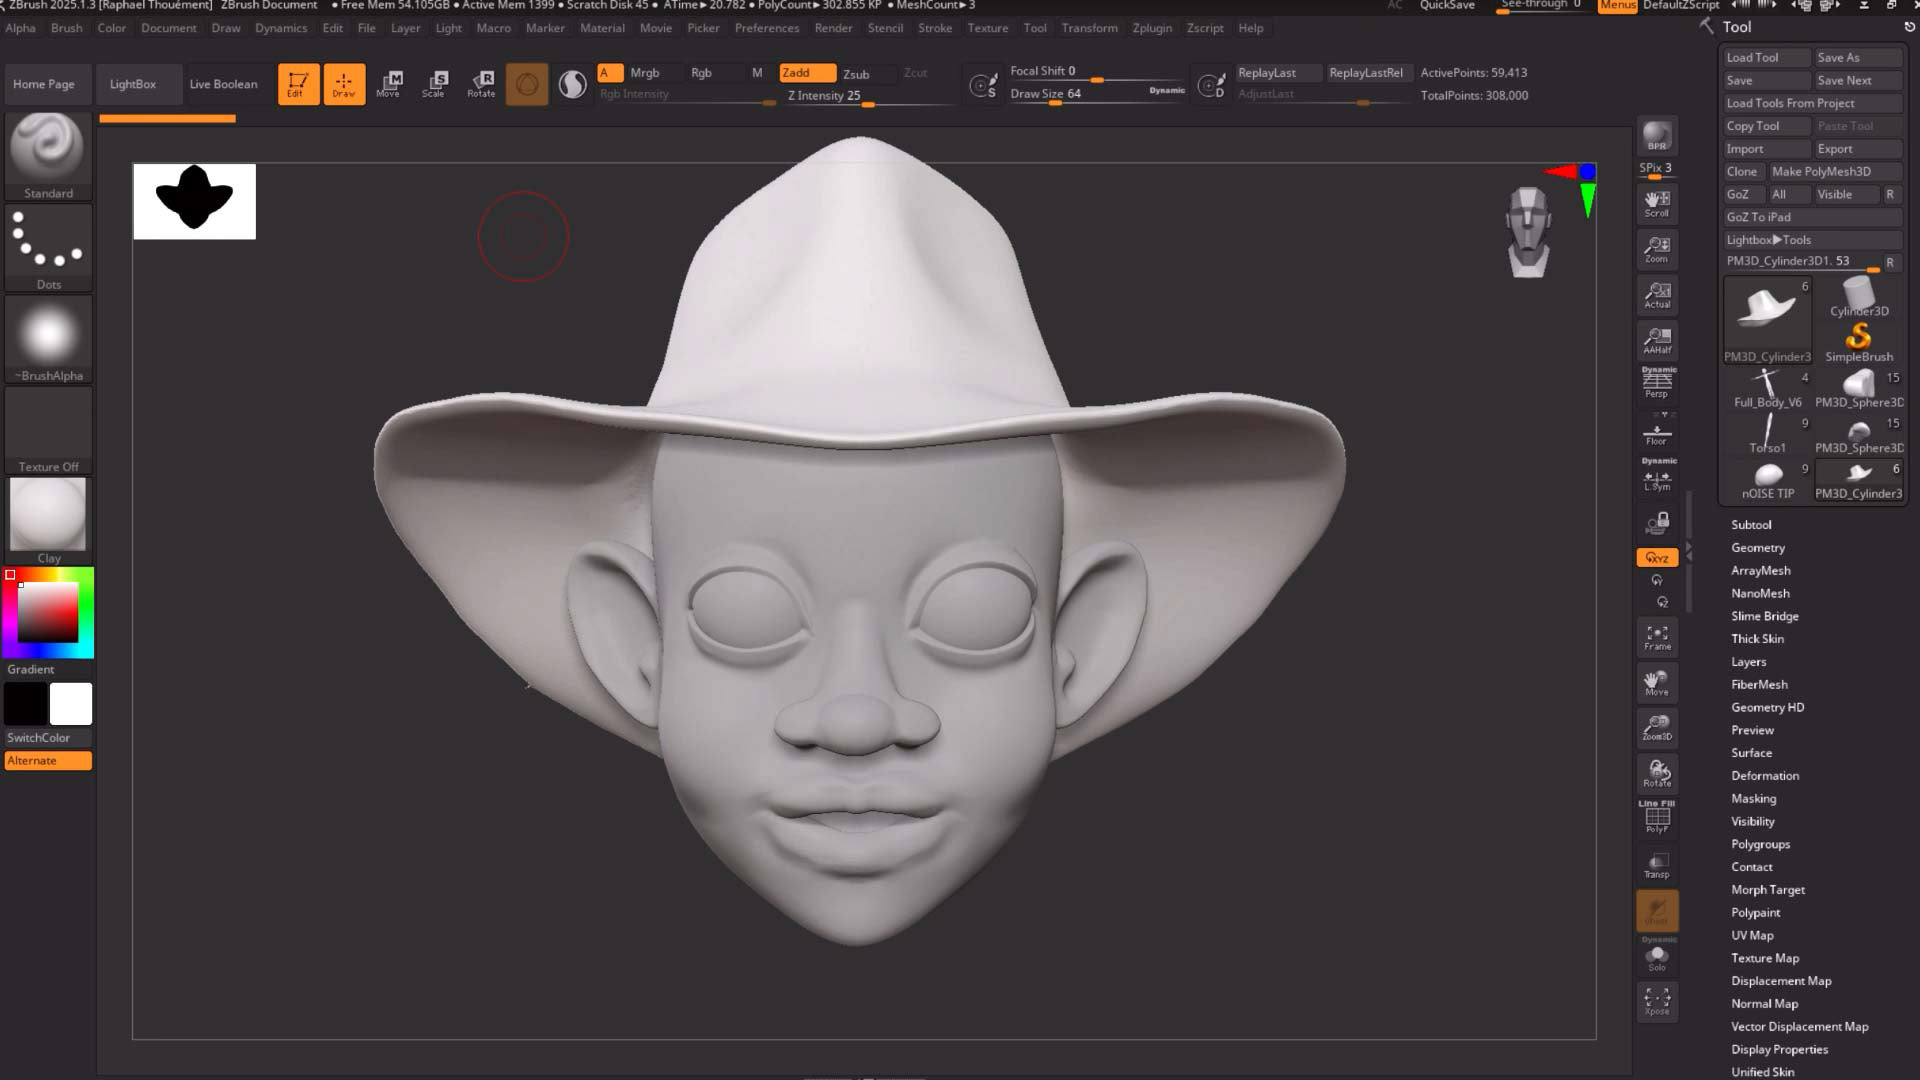Click the LightBox button
Image resolution: width=1920 pixels, height=1080 pixels.
point(133,84)
